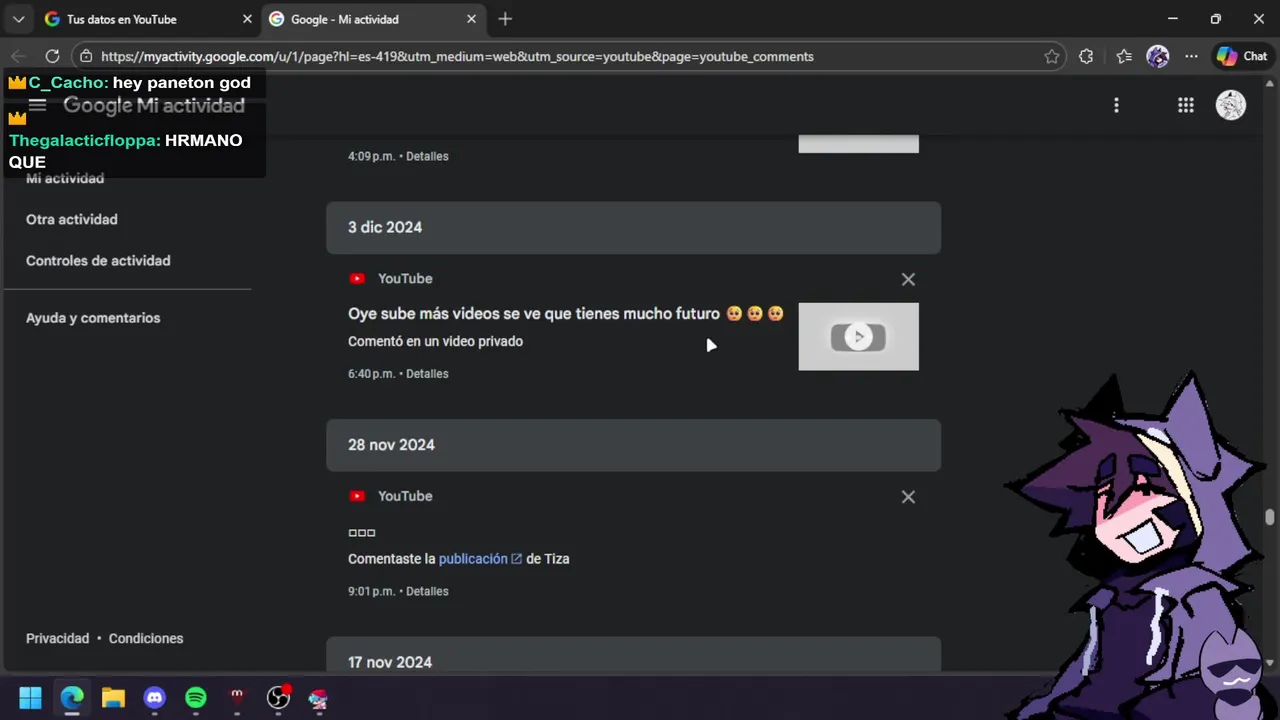Open the browser profile avatar in toolbar
Image resolution: width=1280 pixels, height=720 pixels.
[1158, 57]
